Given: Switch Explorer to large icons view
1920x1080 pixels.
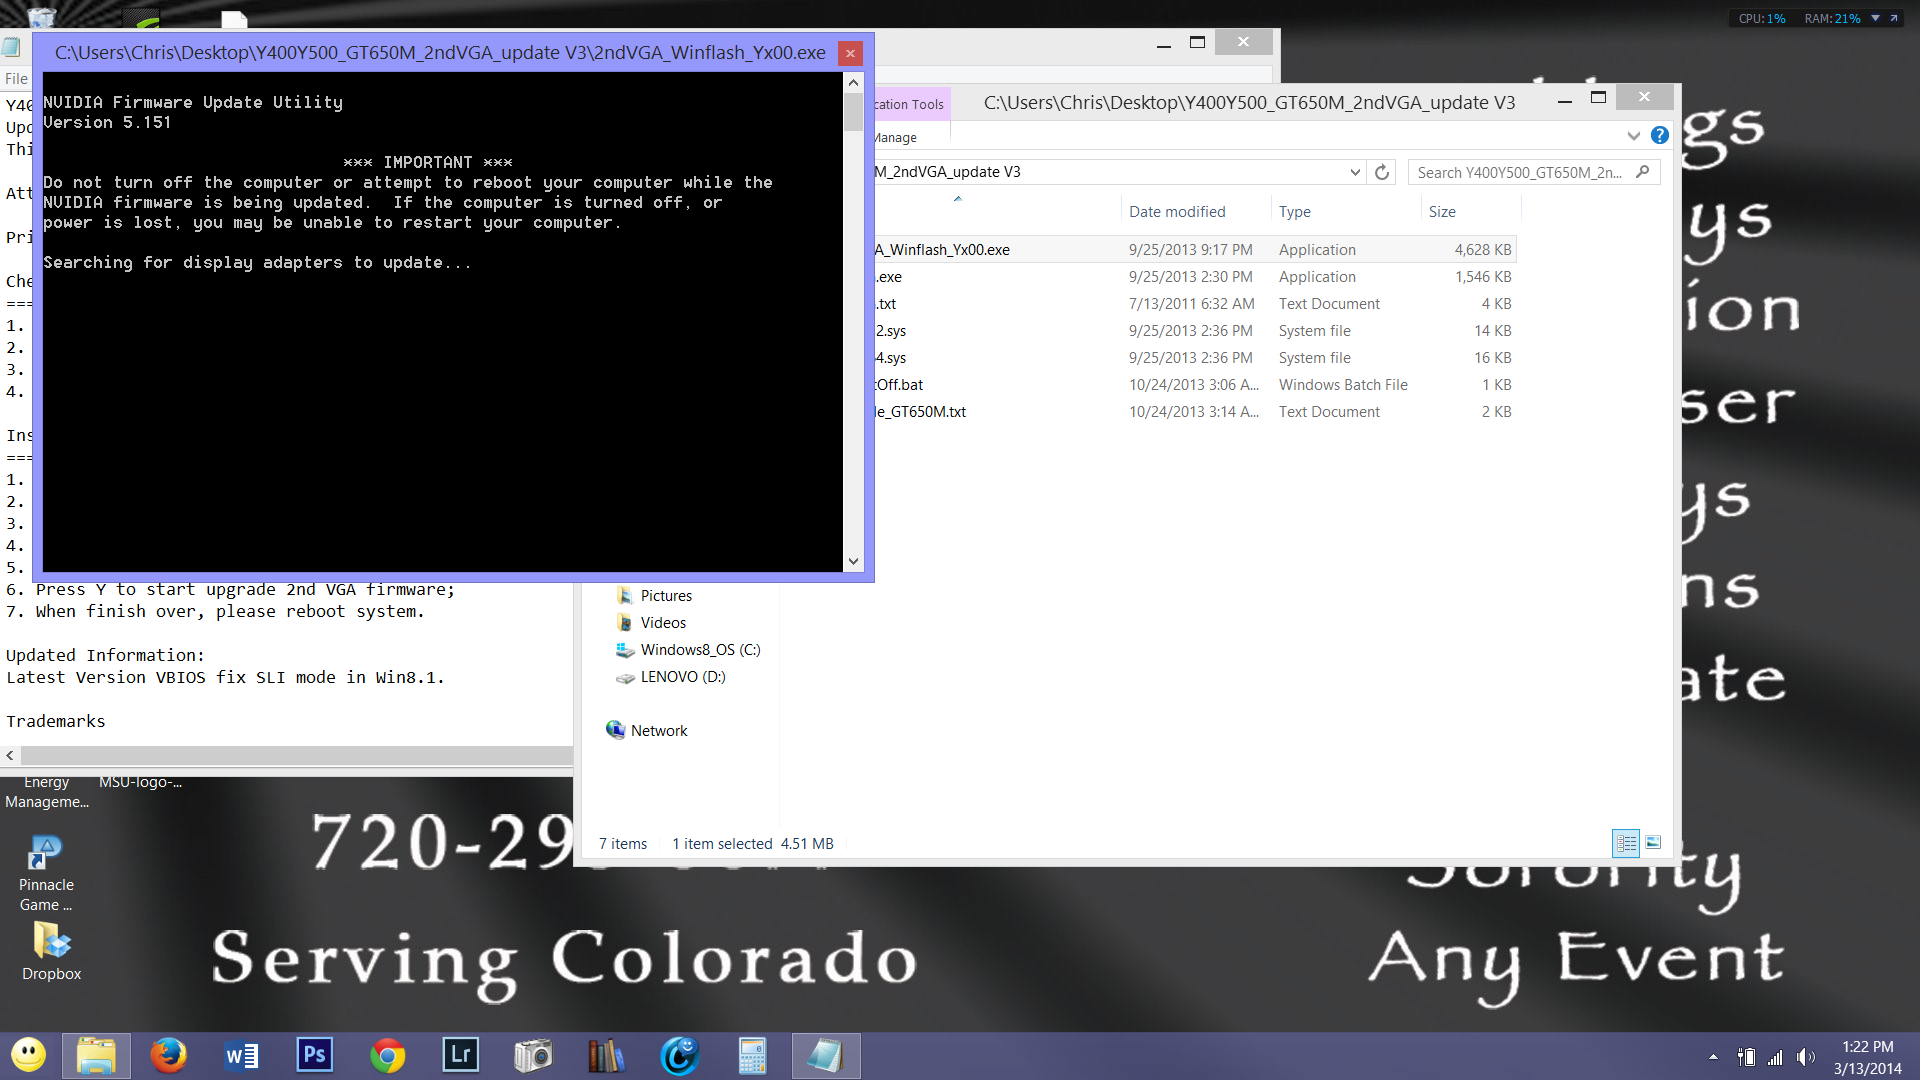Looking at the screenshot, I should [x=1653, y=843].
